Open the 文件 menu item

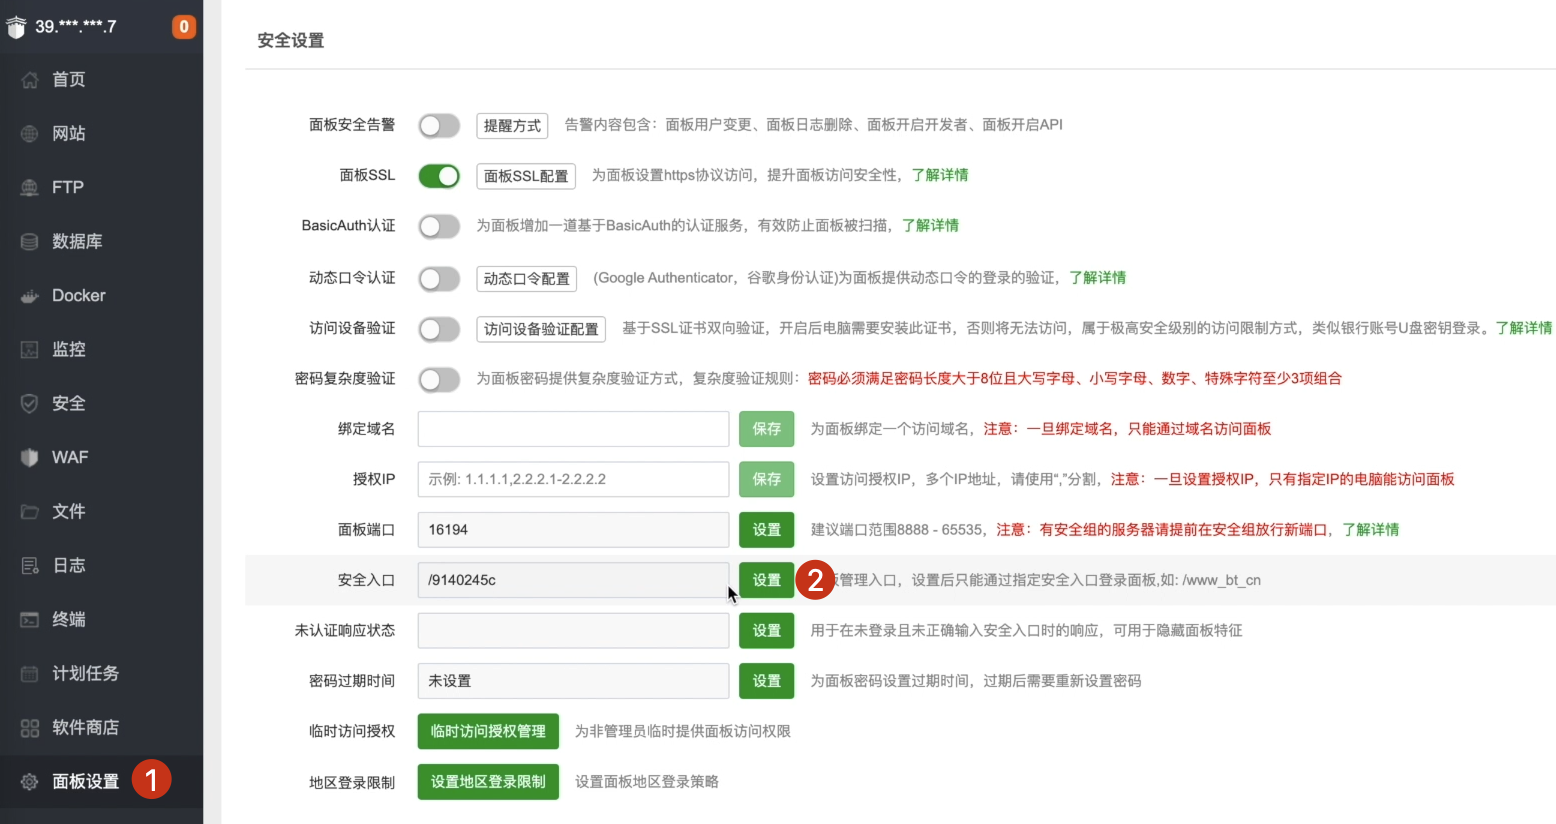68,512
